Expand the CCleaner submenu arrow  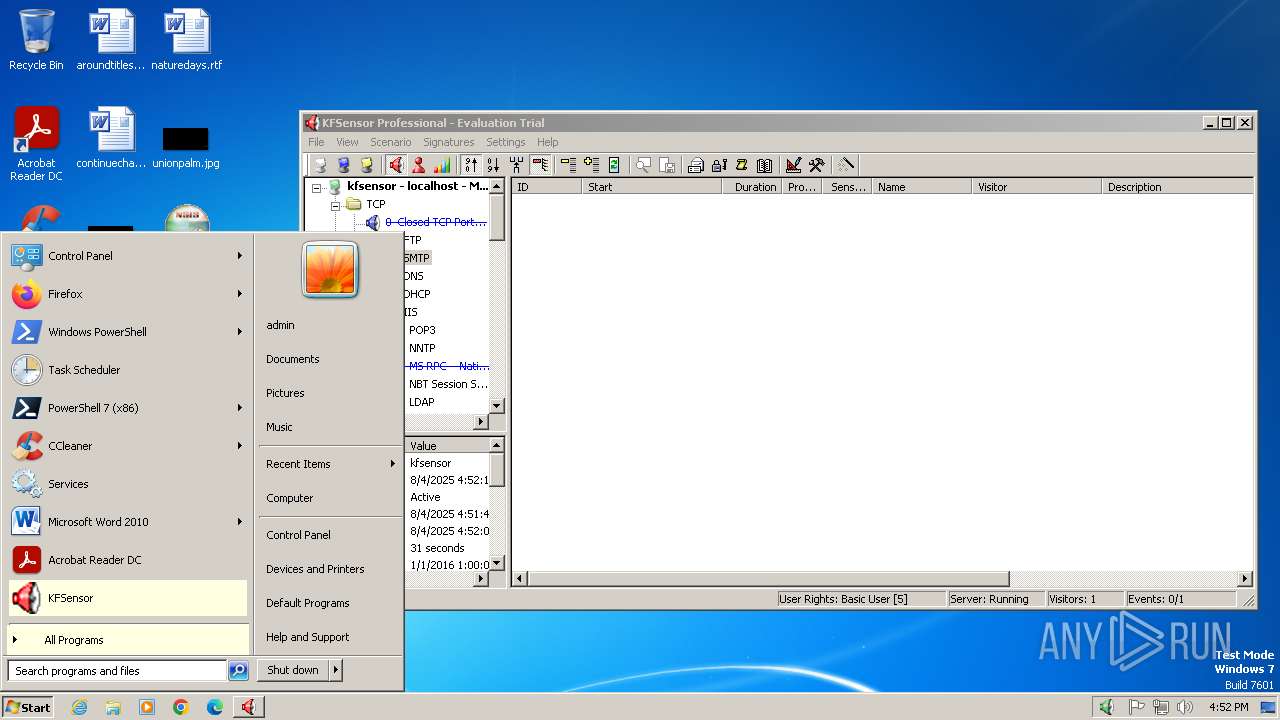click(239, 446)
